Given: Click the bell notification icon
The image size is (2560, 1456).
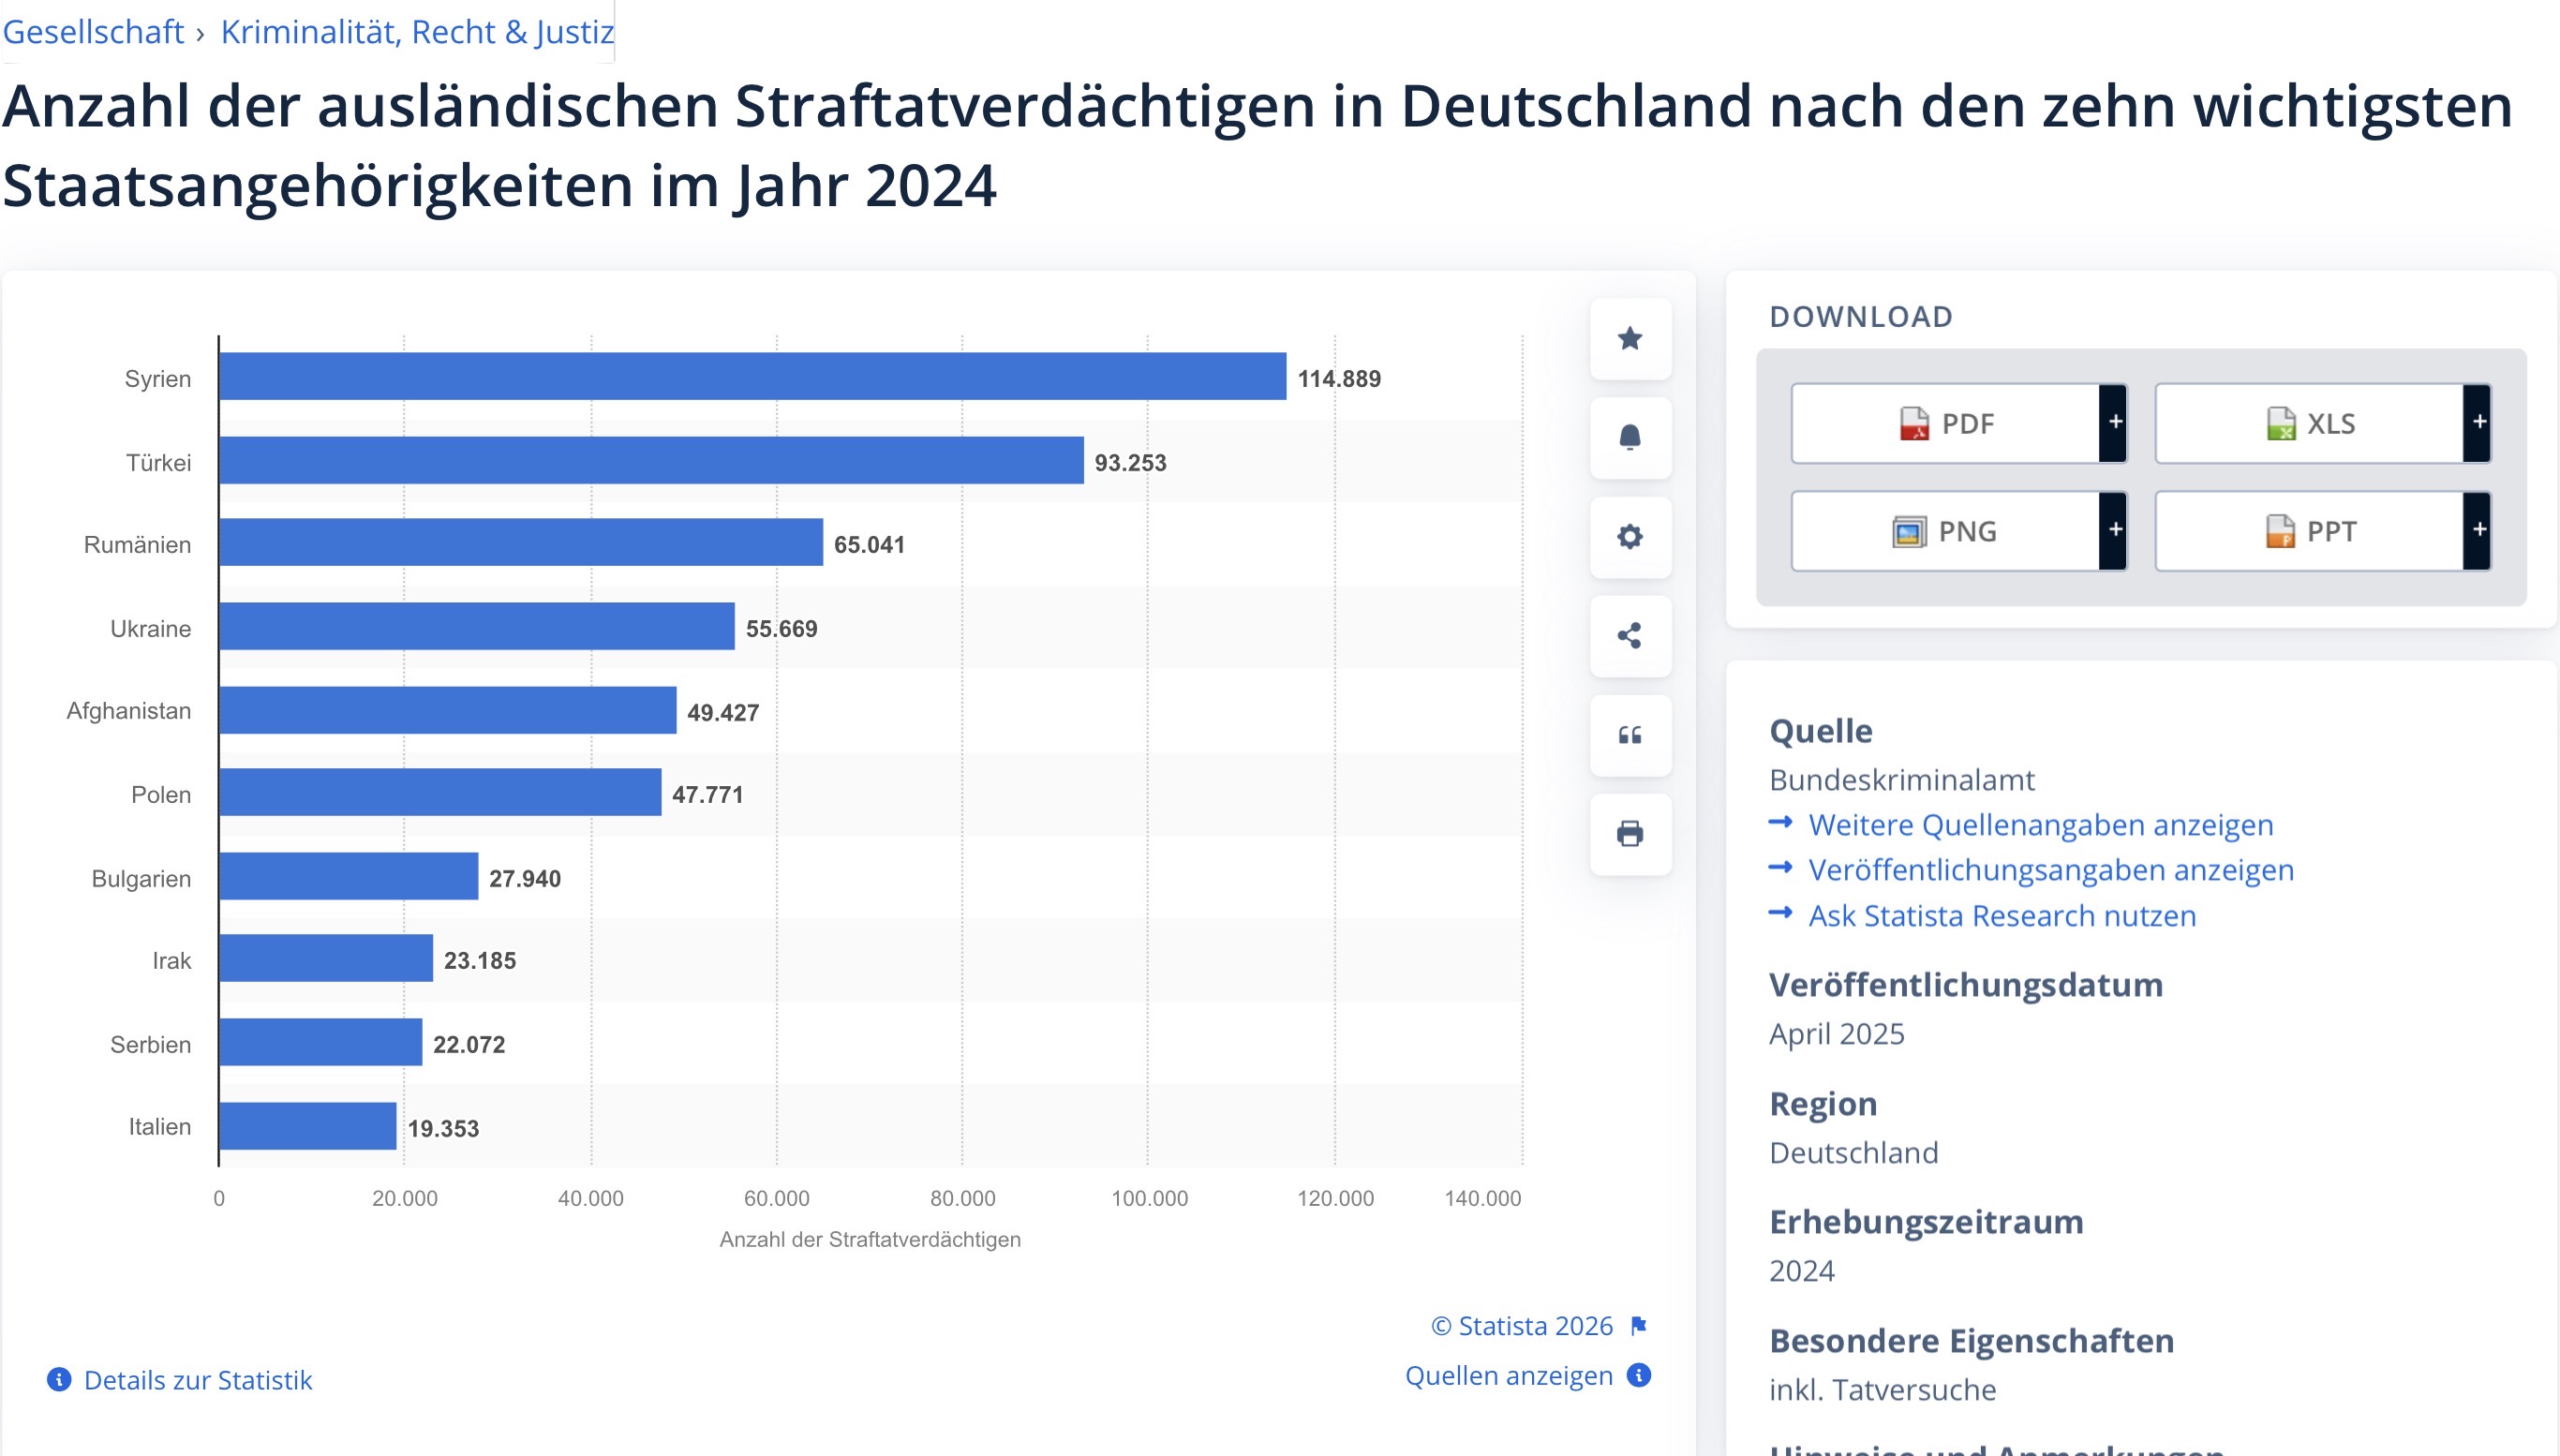Looking at the screenshot, I should [x=1630, y=438].
